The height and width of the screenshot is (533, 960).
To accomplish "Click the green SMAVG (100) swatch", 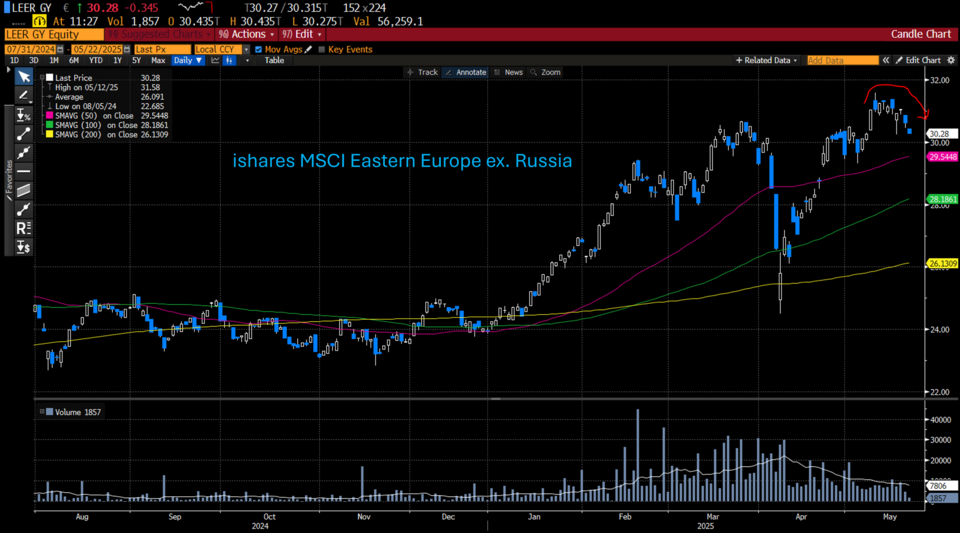I will click(x=50, y=125).
